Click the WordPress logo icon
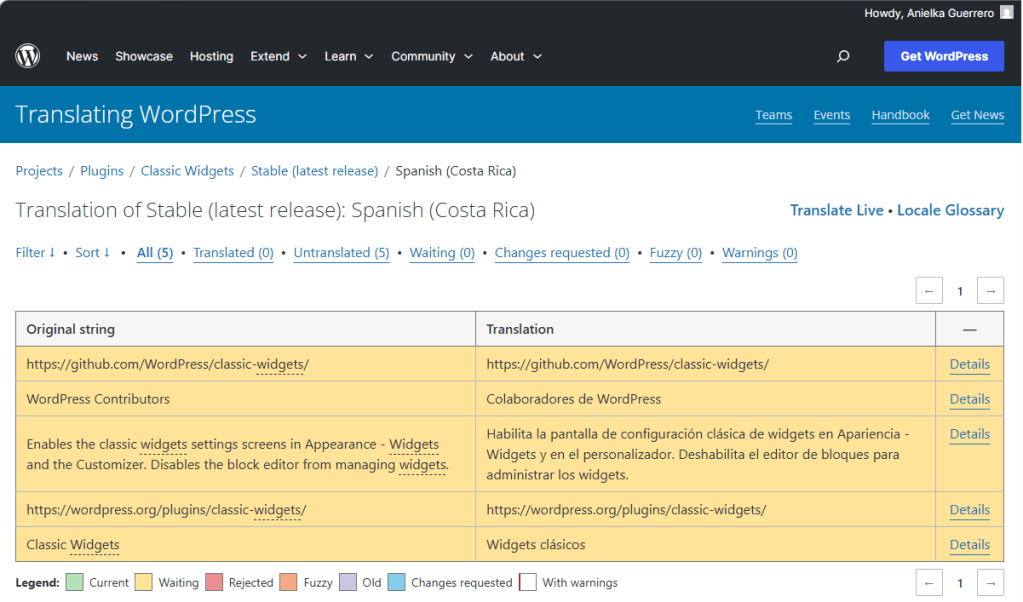 [x=28, y=56]
